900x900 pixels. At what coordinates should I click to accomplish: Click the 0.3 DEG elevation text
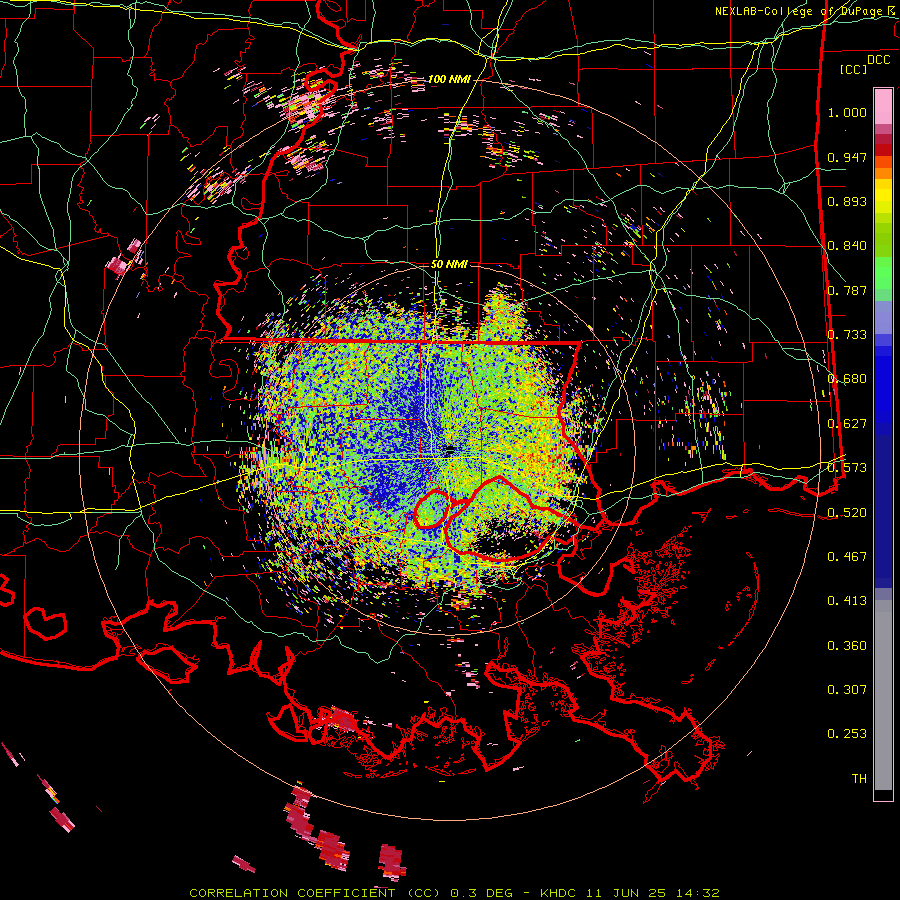coord(483,893)
